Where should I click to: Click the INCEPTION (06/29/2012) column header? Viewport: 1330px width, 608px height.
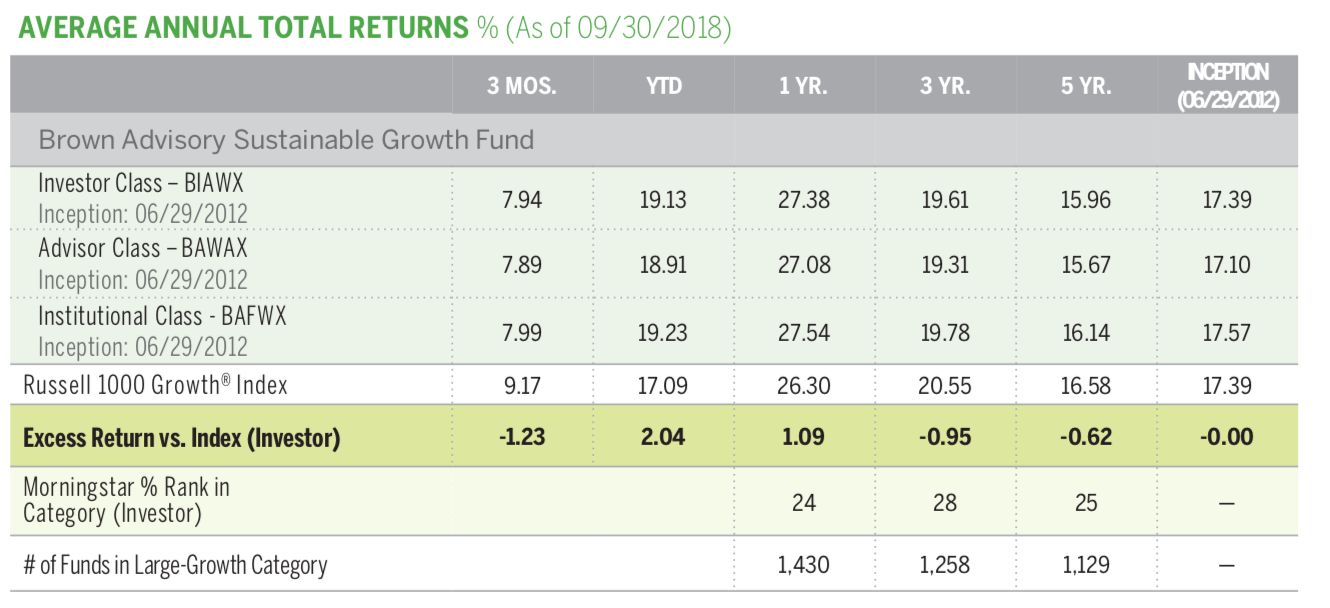click(x=1228, y=86)
